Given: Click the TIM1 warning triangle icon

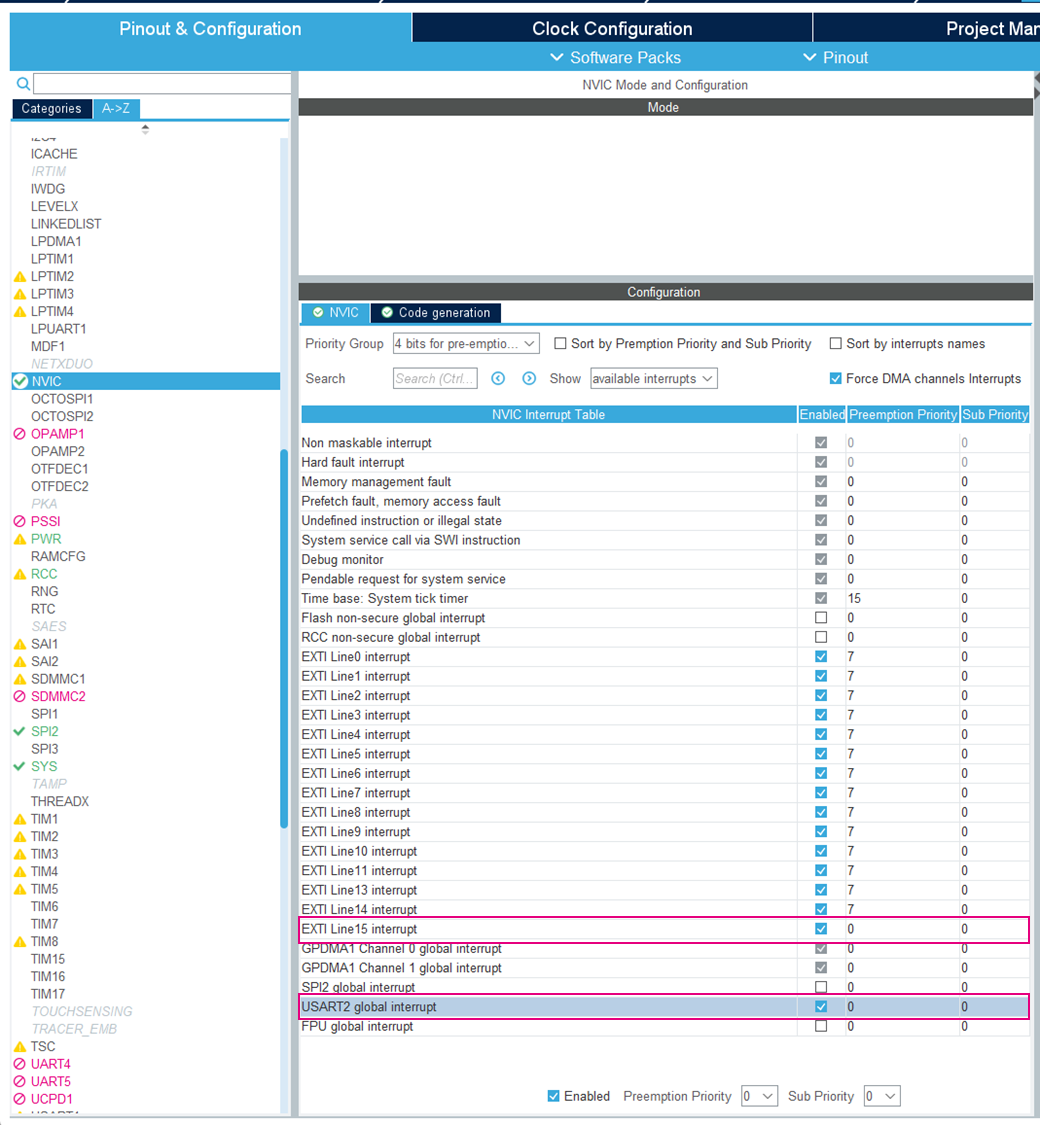Looking at the screenshot, I should pyautogui.click(x=20, y=819).
